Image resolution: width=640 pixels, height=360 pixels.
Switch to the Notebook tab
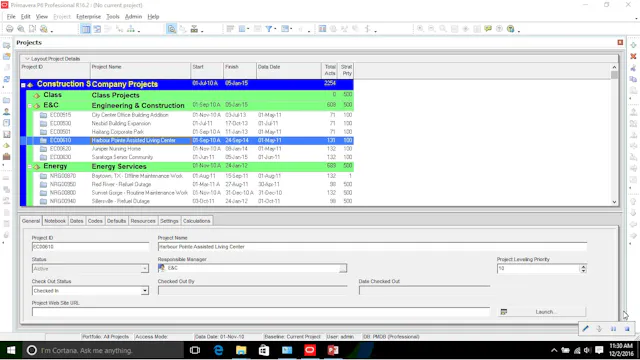pos(55,221)
